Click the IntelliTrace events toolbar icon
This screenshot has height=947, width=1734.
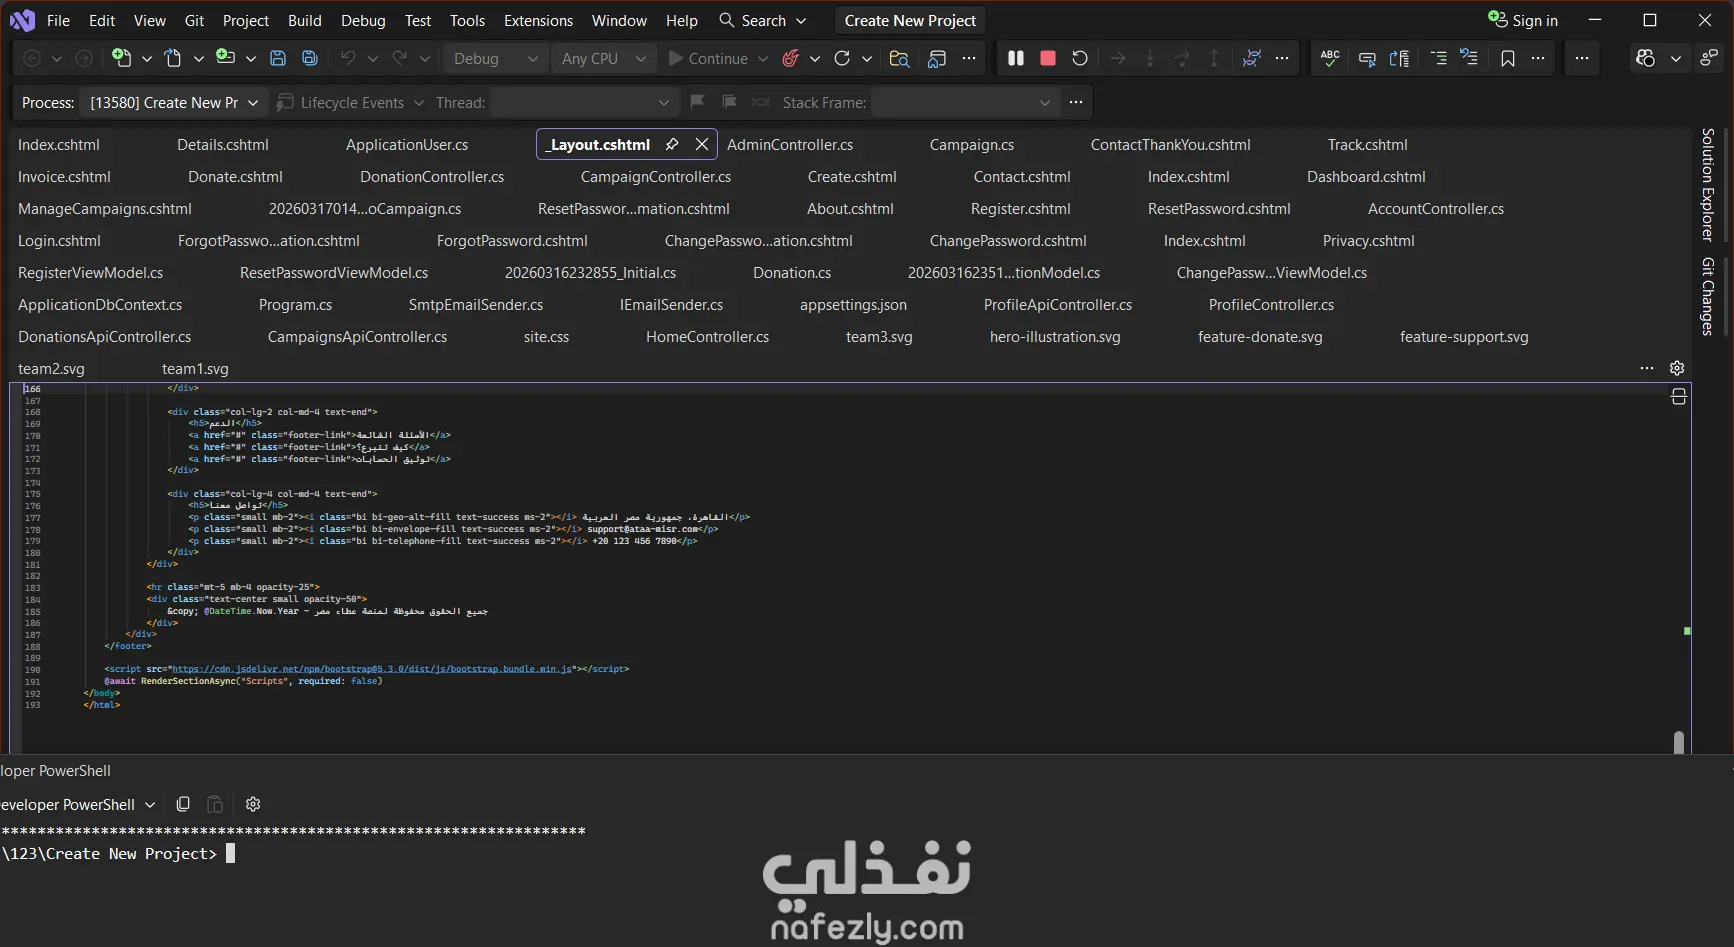pos(1251,58)
